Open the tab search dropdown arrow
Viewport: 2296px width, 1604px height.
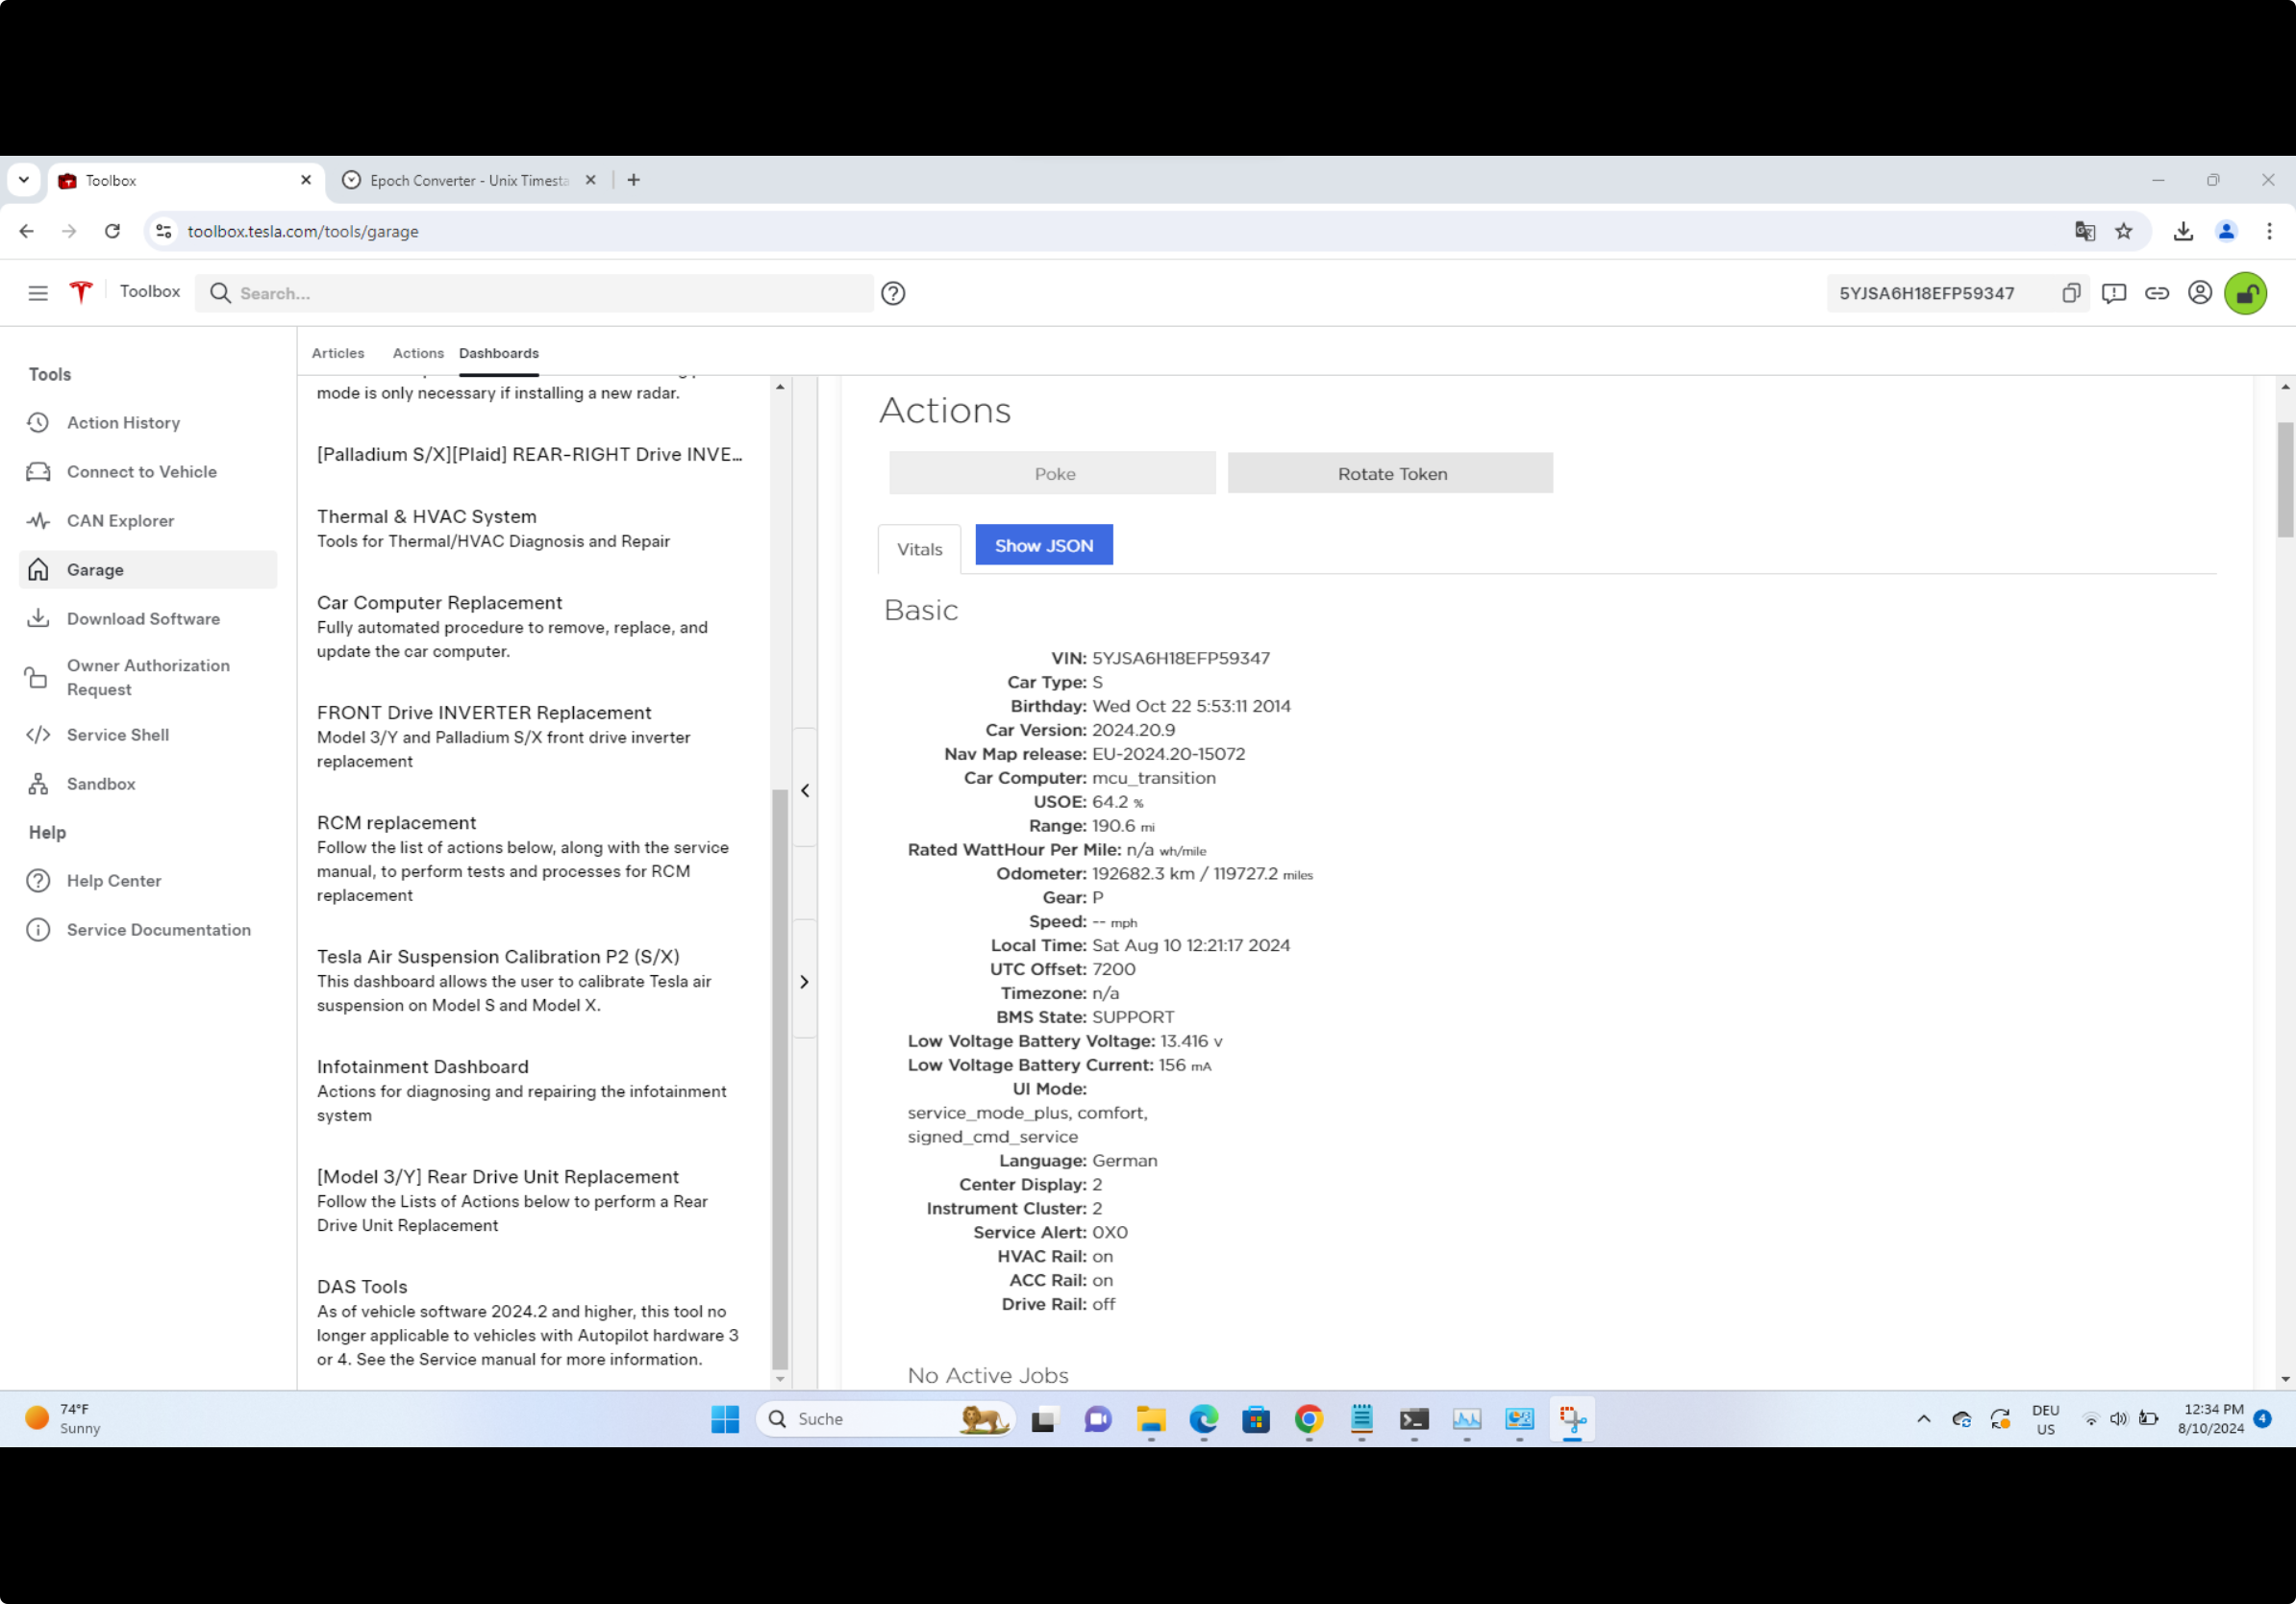[x=24, y=180]
